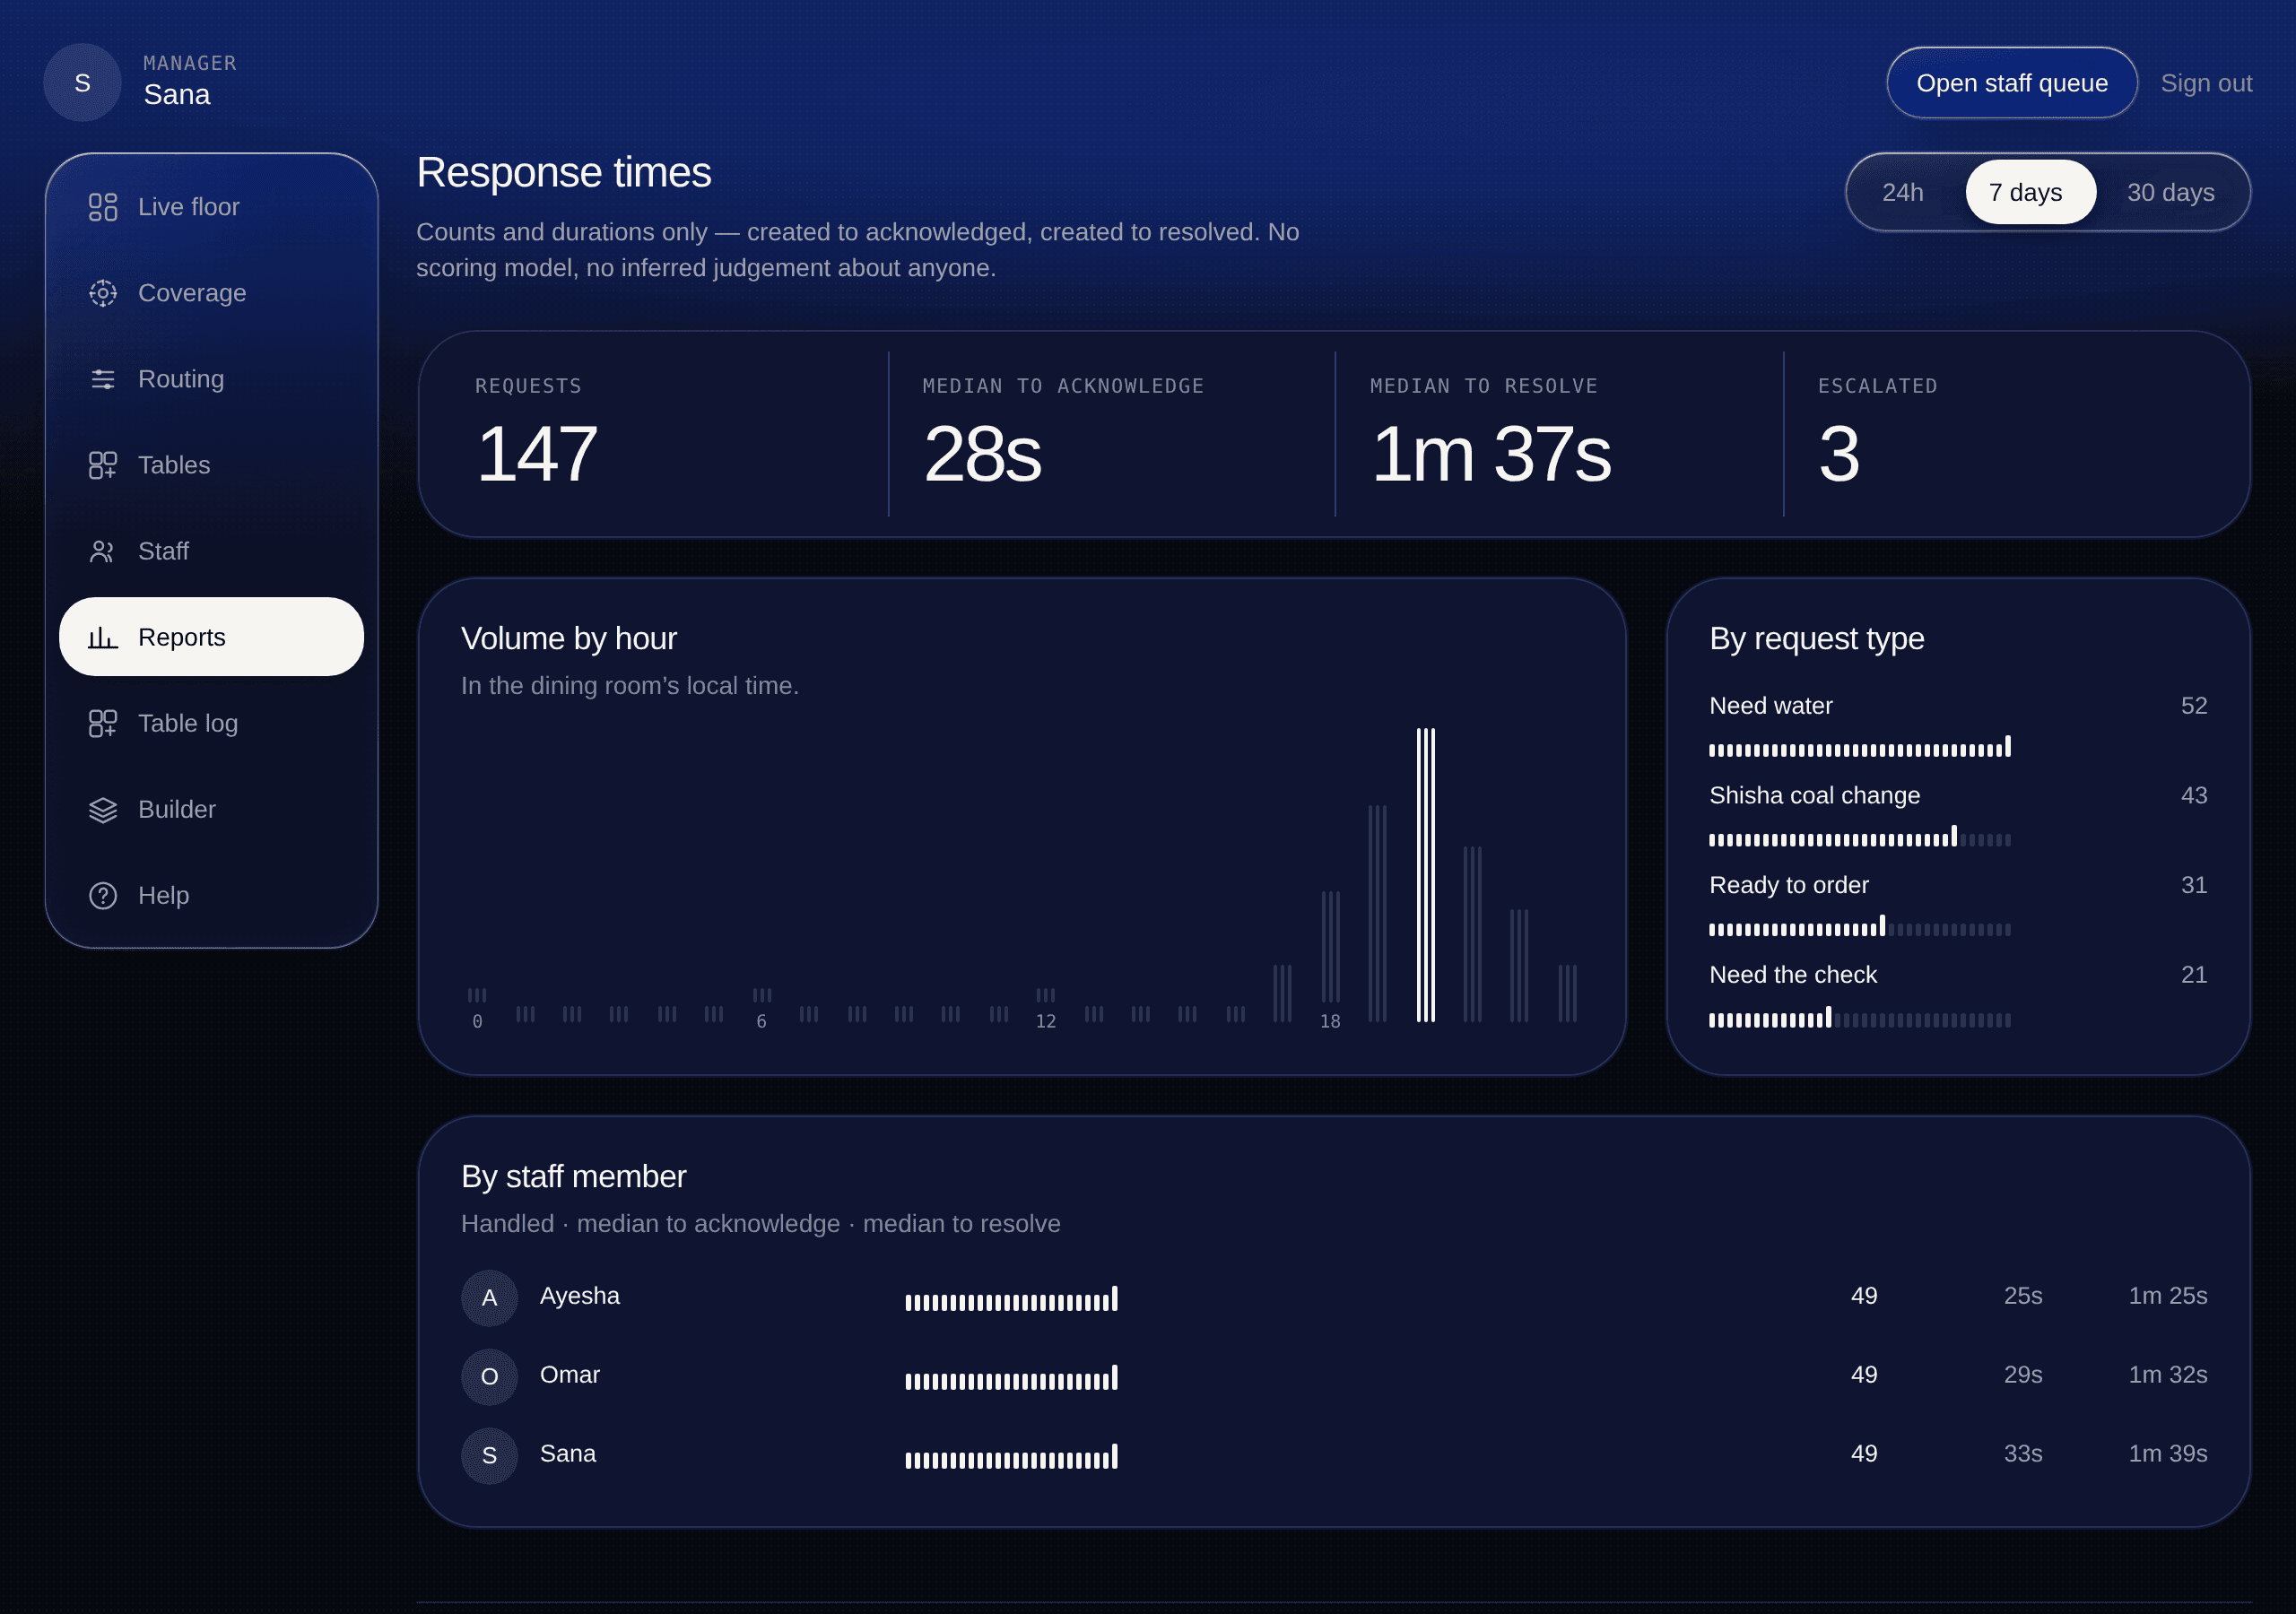Click the By staff member heading
This screenshot has height=1614, width=2296.
point(574,1177)
